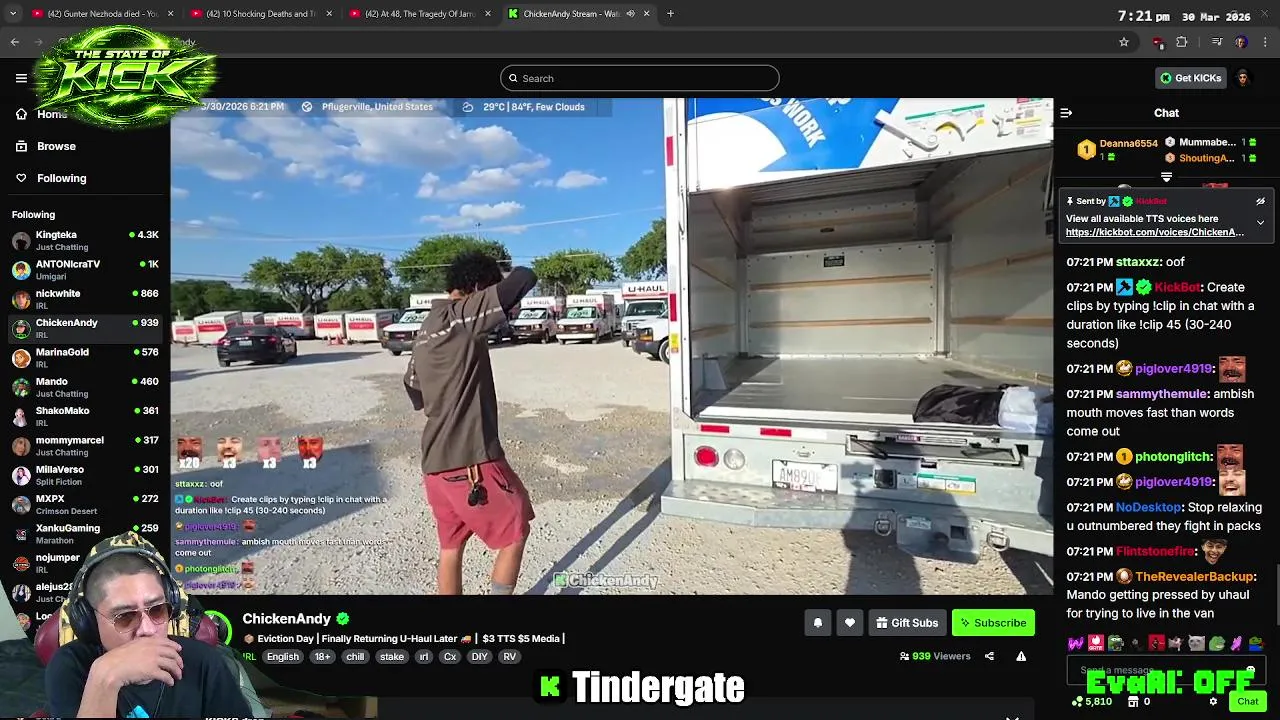Viewport: 1280px width, 720px height.
Task: Click the share icon next to viewers
Action: (x=989, y=656)
